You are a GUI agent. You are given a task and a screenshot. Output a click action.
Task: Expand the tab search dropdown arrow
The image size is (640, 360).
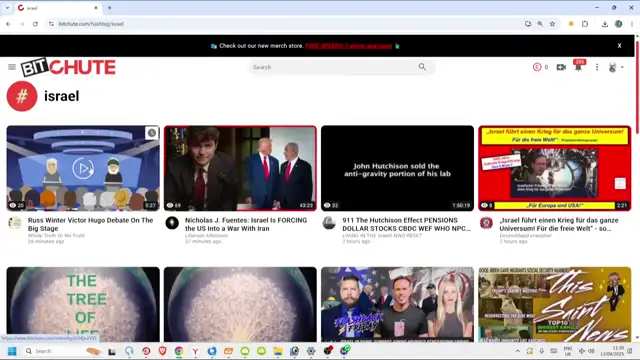click(7, 8)
